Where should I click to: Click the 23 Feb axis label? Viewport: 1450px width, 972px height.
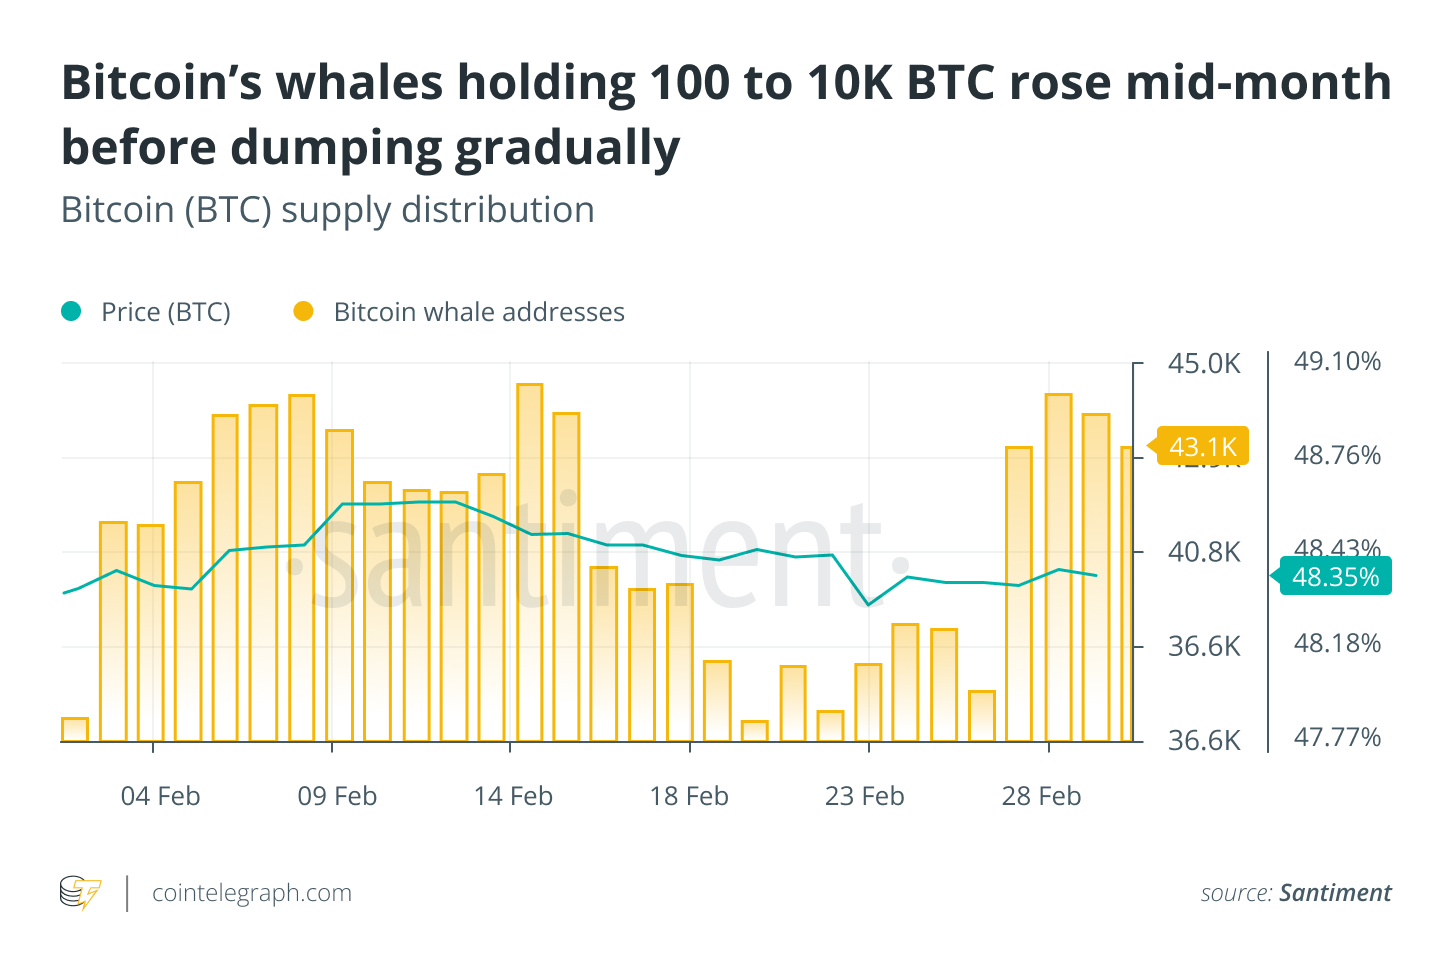[x=864, y=796]
